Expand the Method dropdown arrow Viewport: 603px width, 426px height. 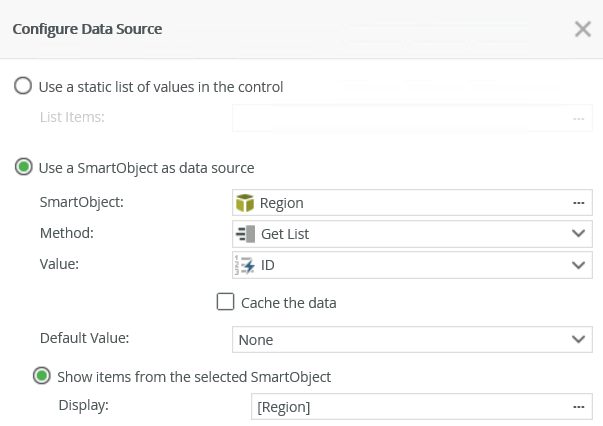(x=578, y=234)
